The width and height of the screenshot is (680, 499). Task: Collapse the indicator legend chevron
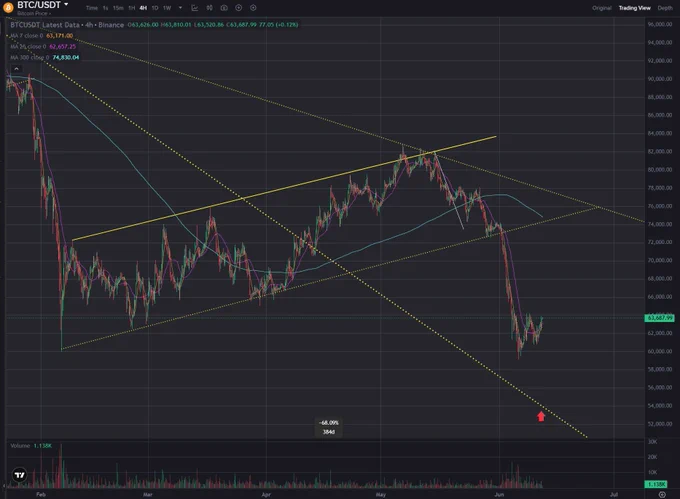tap(16, 68)
